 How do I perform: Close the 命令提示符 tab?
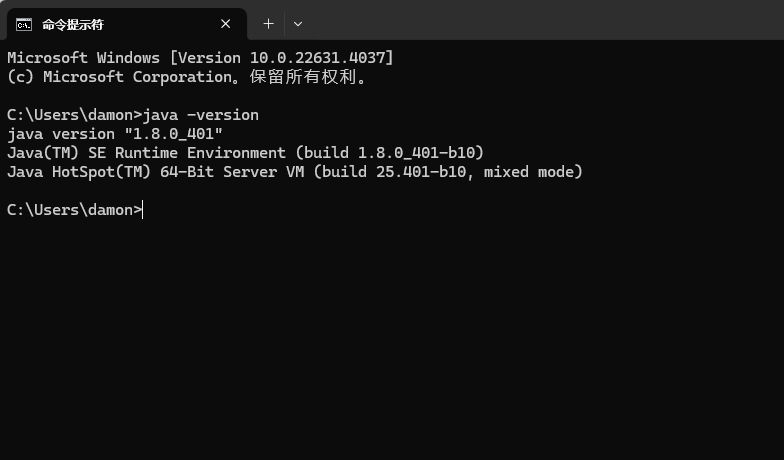click(226, 24)
